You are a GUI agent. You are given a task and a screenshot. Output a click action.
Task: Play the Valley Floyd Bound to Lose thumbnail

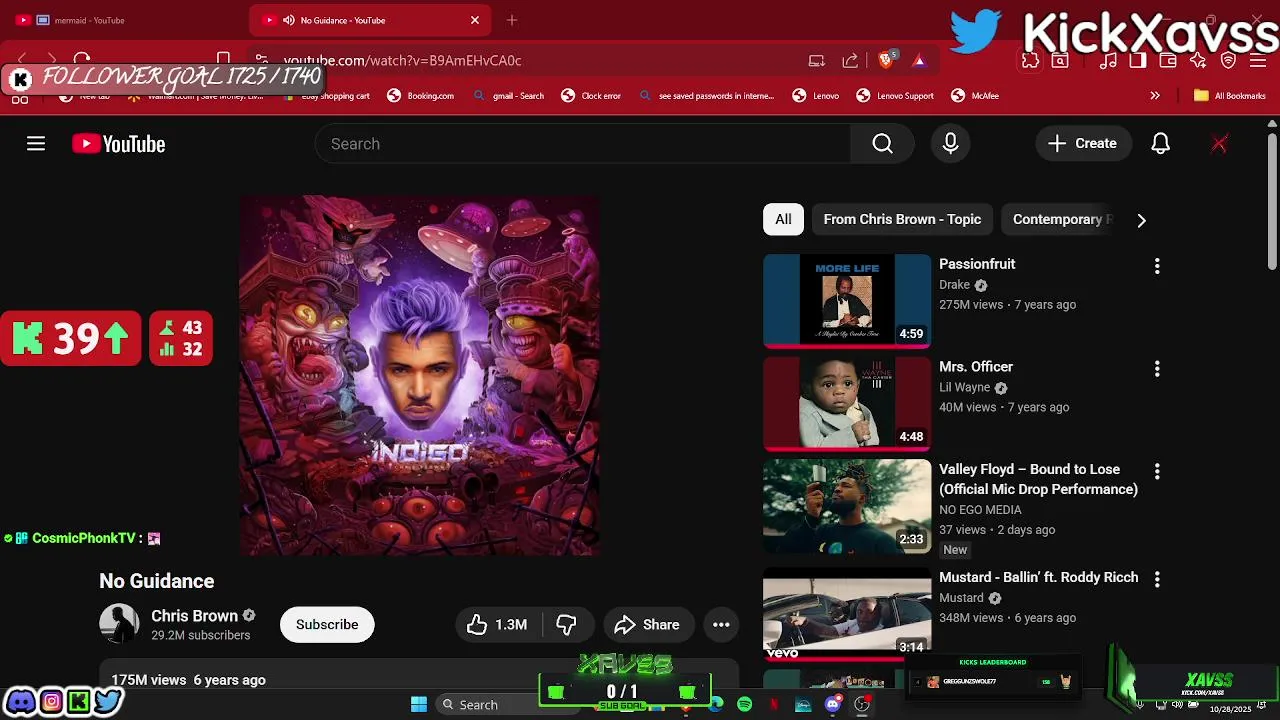pyautogui.click(x=847, y=506)
